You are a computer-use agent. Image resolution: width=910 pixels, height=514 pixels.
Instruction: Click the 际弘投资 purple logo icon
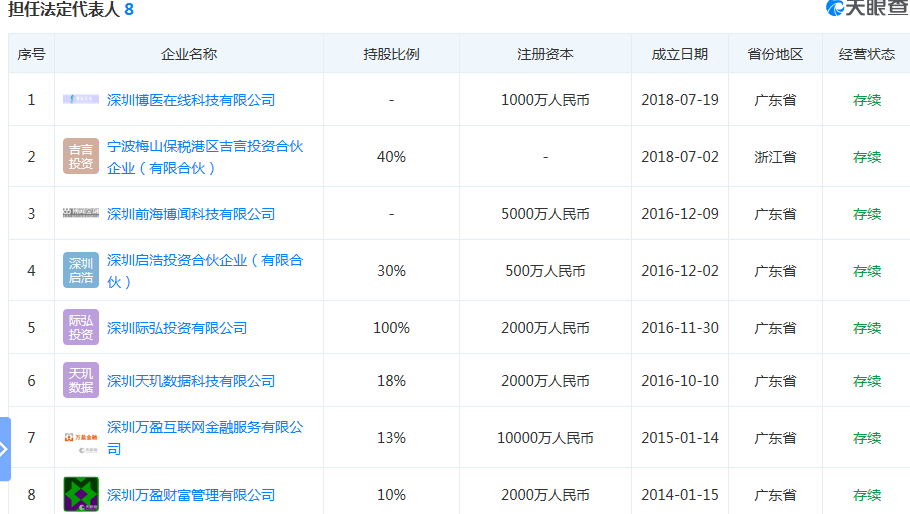click(x=81, y=328)
